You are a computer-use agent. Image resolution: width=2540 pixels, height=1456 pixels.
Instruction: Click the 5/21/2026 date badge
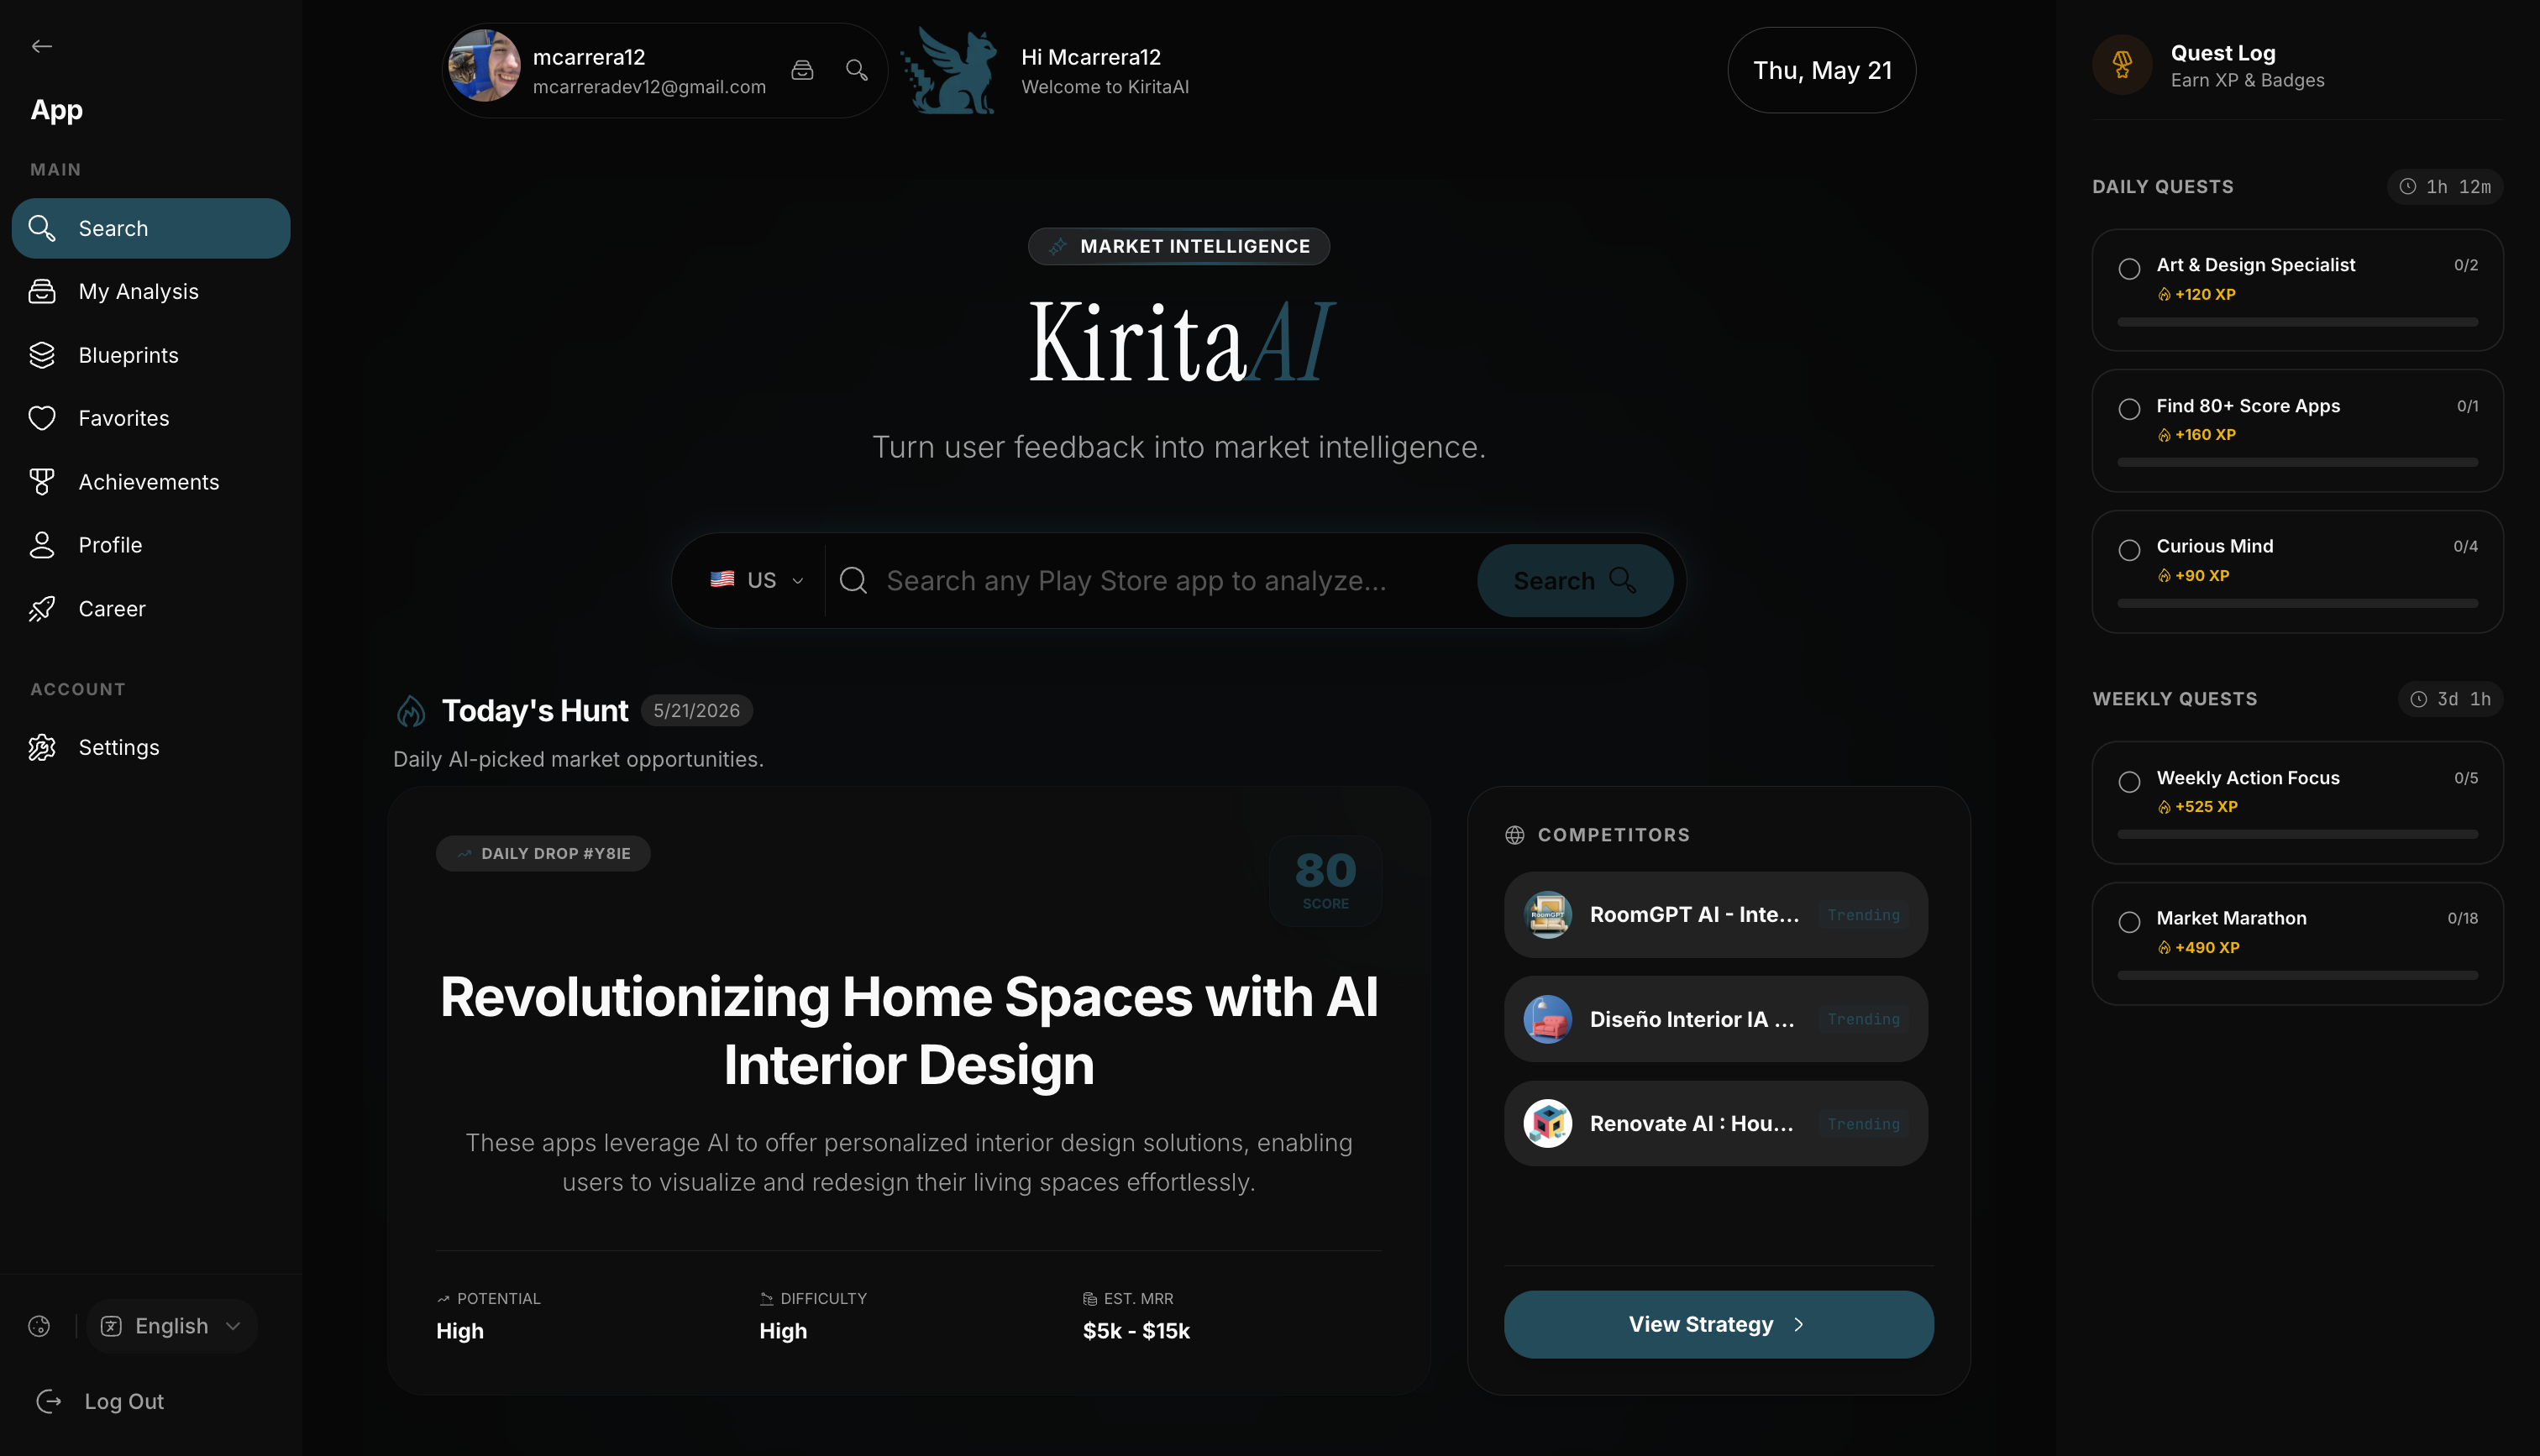click(696, 711)
